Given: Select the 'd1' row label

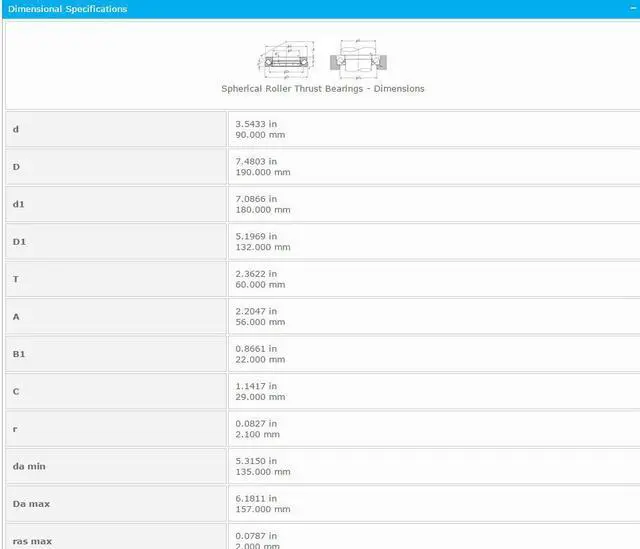Looking at the screenshot, I should (18, 204).
